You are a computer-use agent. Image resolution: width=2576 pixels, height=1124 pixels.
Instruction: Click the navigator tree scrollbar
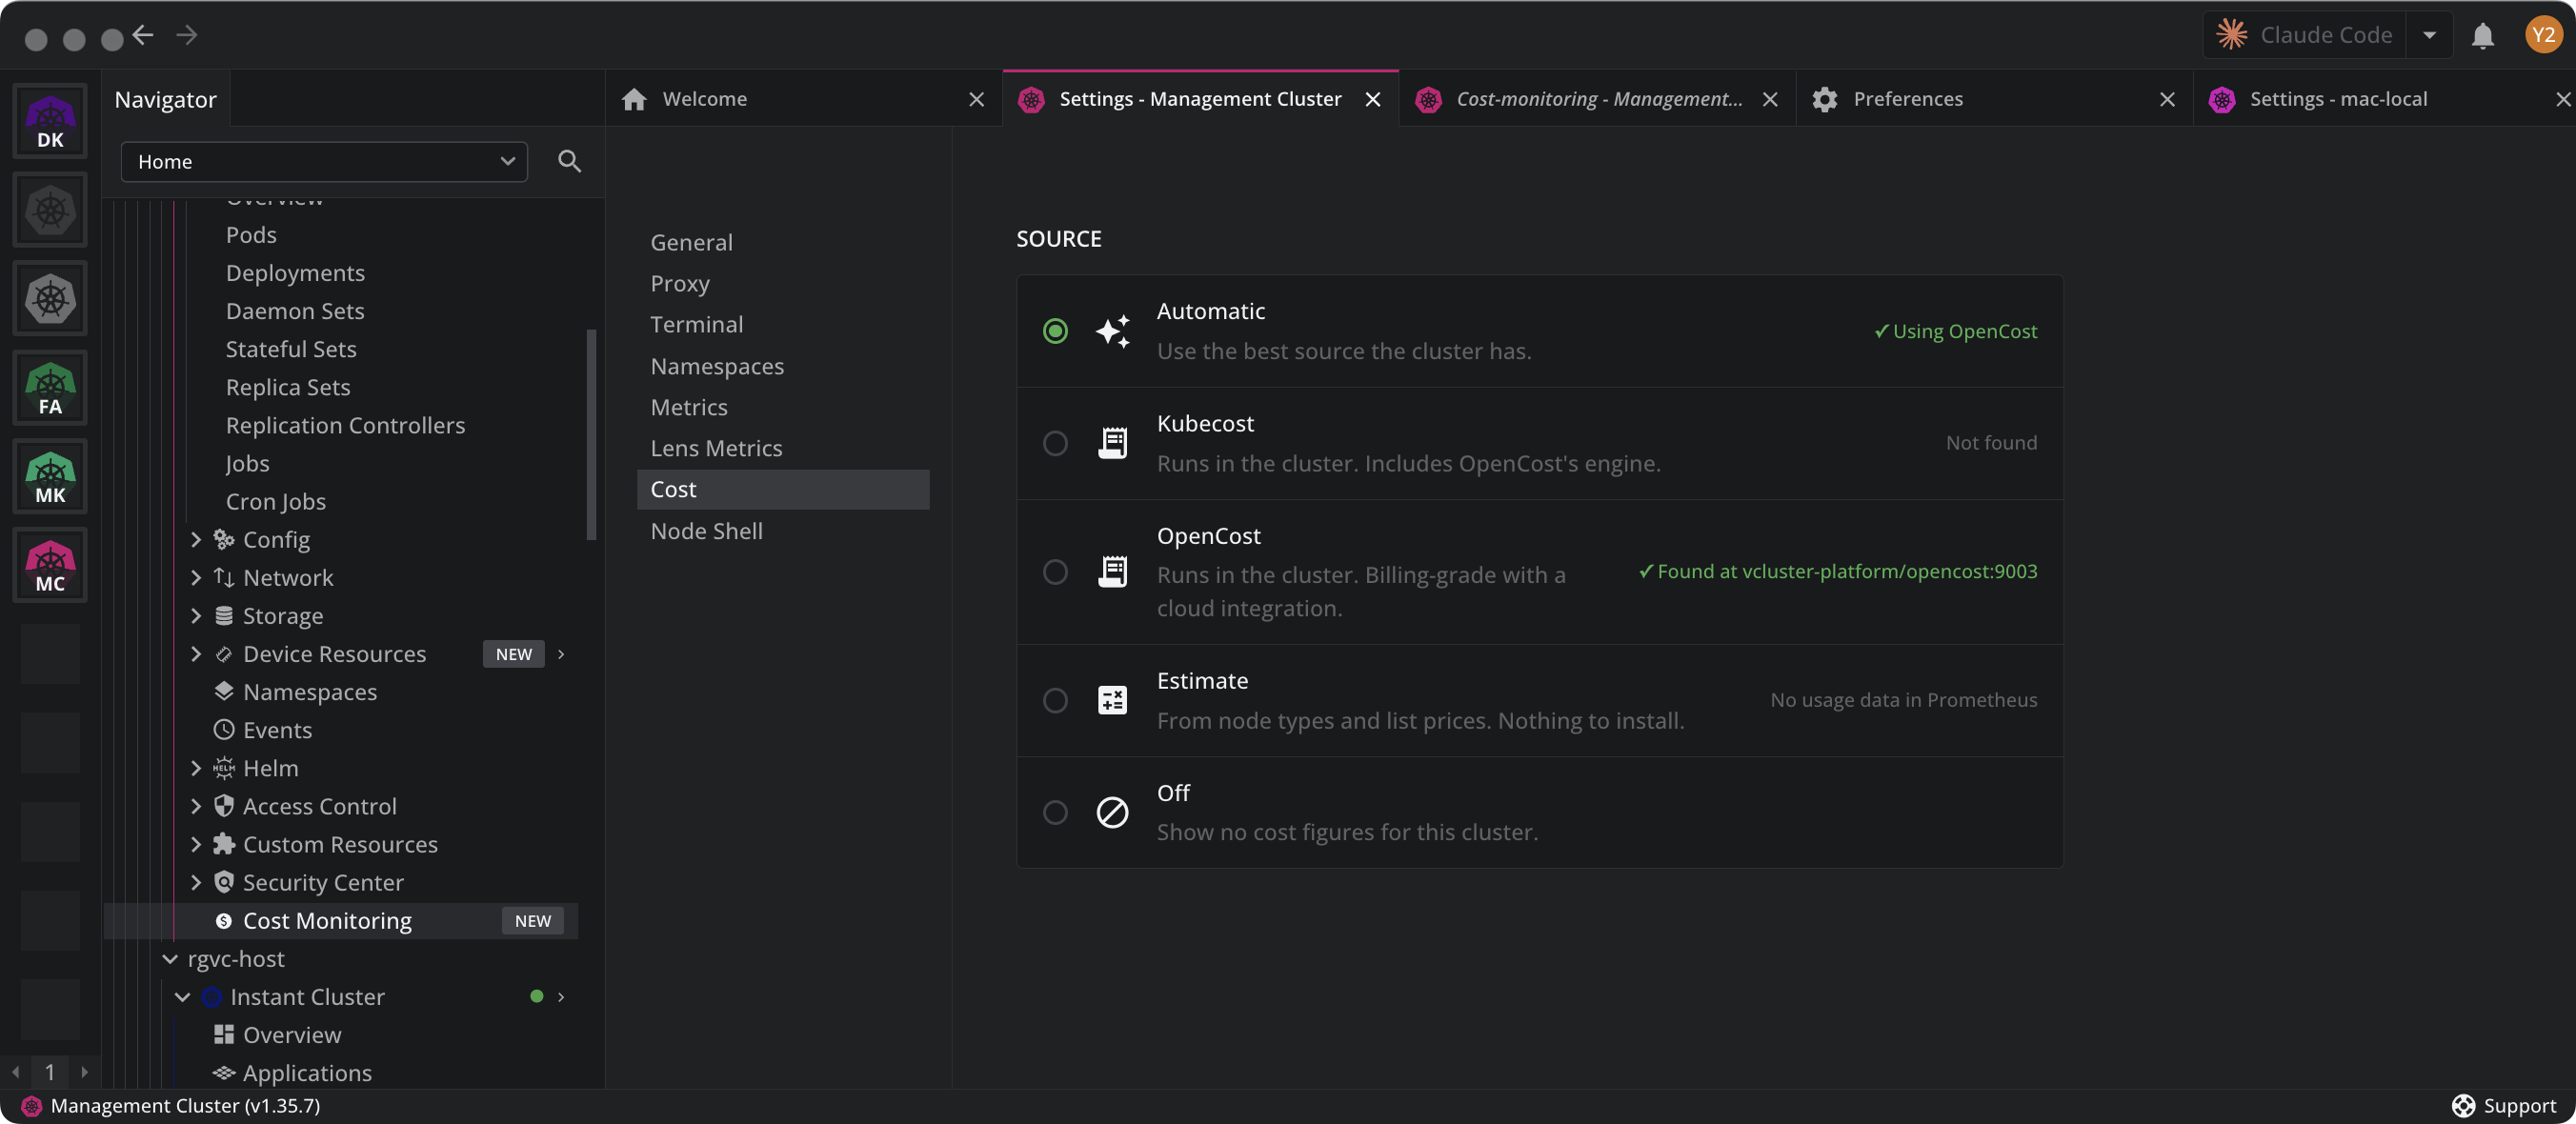[591, 434]
